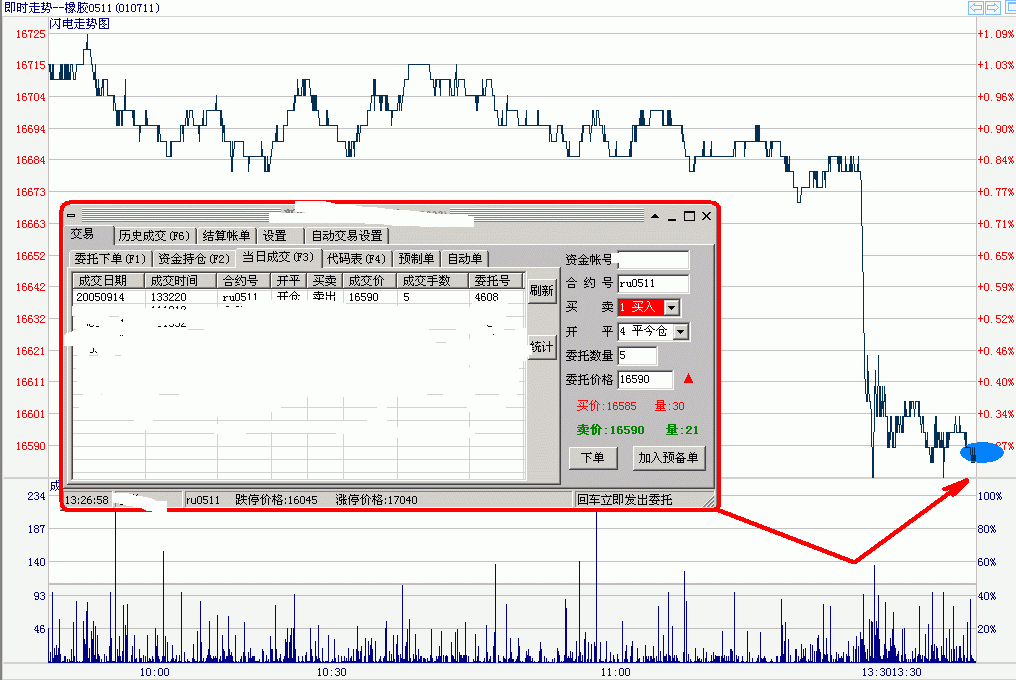Image resolution: width=1016 pixels, height=680 pixels.
Task: Minimize the trading dialog window
Action: [672, 216]
